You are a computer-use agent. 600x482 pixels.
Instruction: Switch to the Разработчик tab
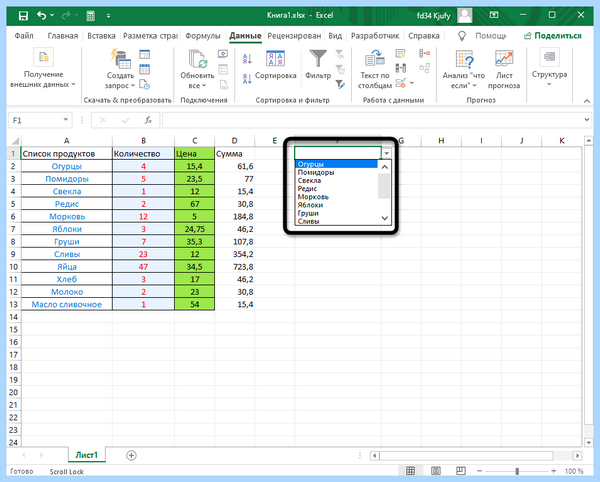pos(375,36)
